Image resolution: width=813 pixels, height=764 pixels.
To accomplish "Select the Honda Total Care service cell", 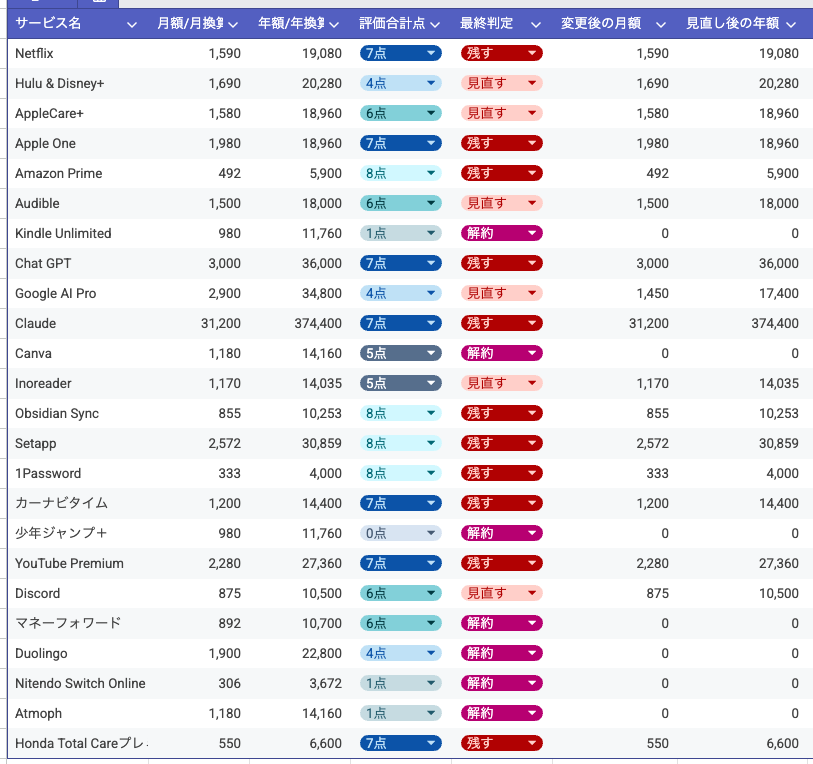I will tap(80, 743).
